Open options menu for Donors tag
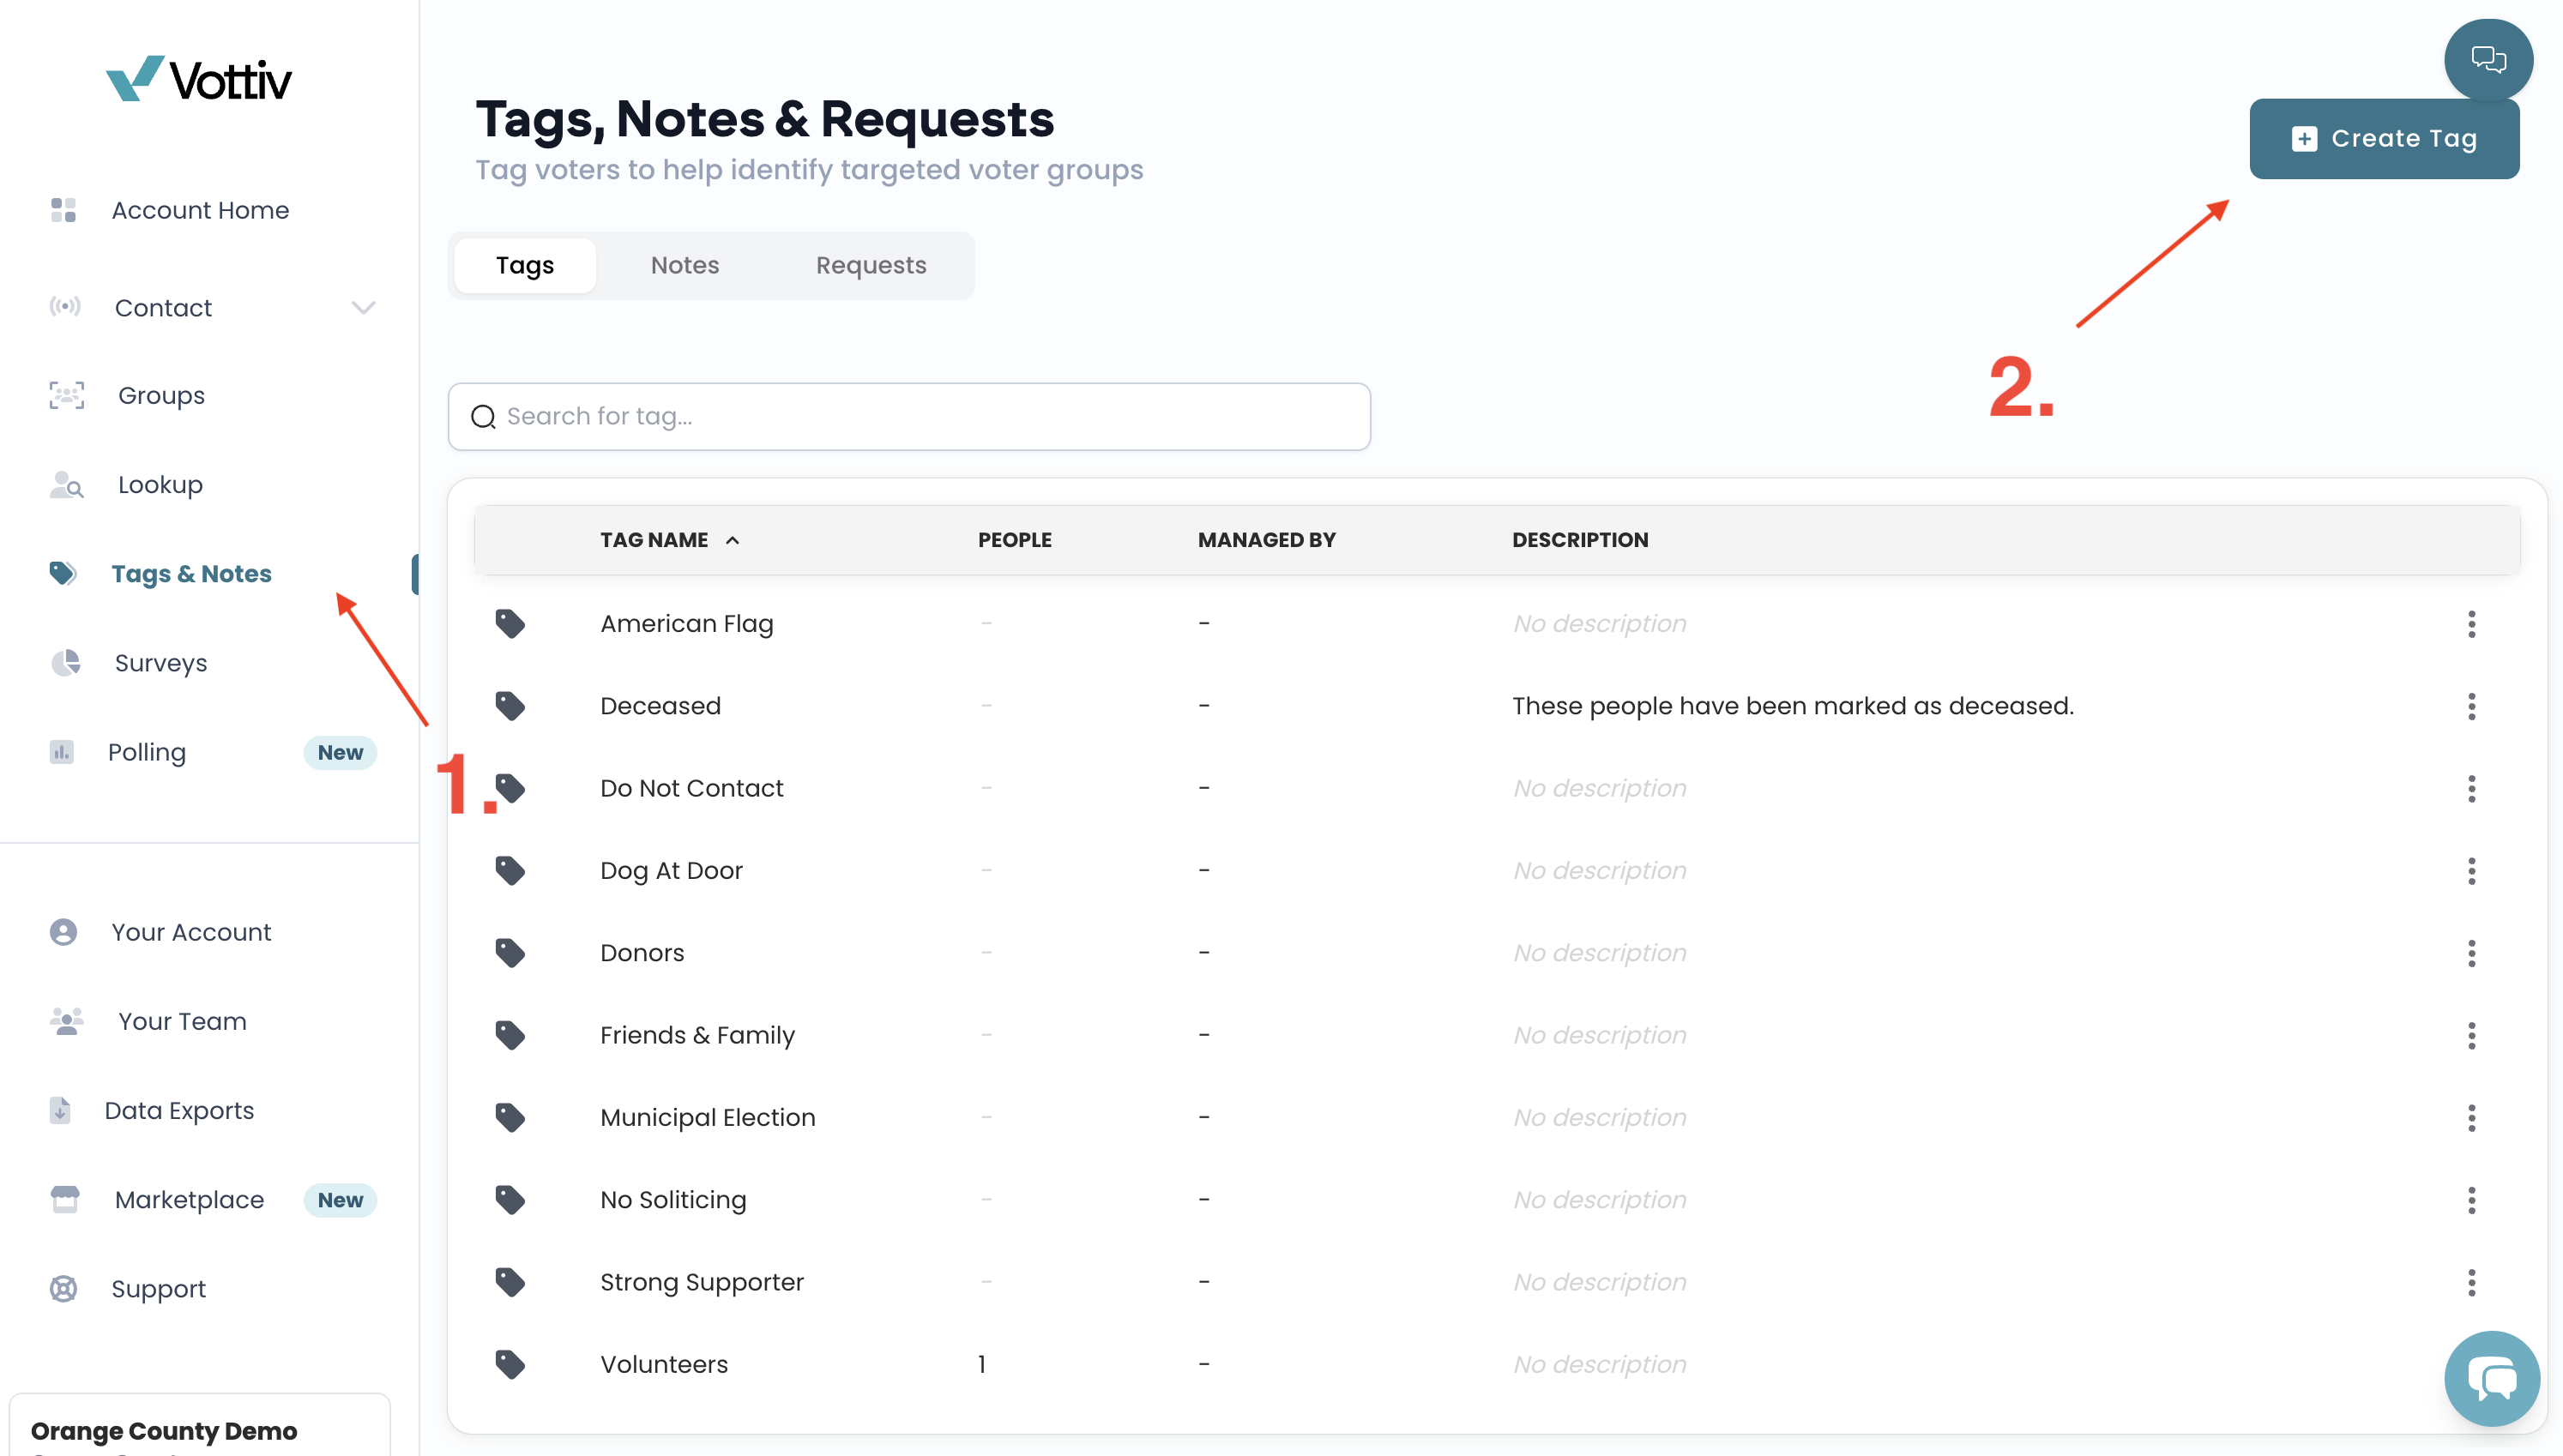The image size is (2563, 1456). [2471, 953]
